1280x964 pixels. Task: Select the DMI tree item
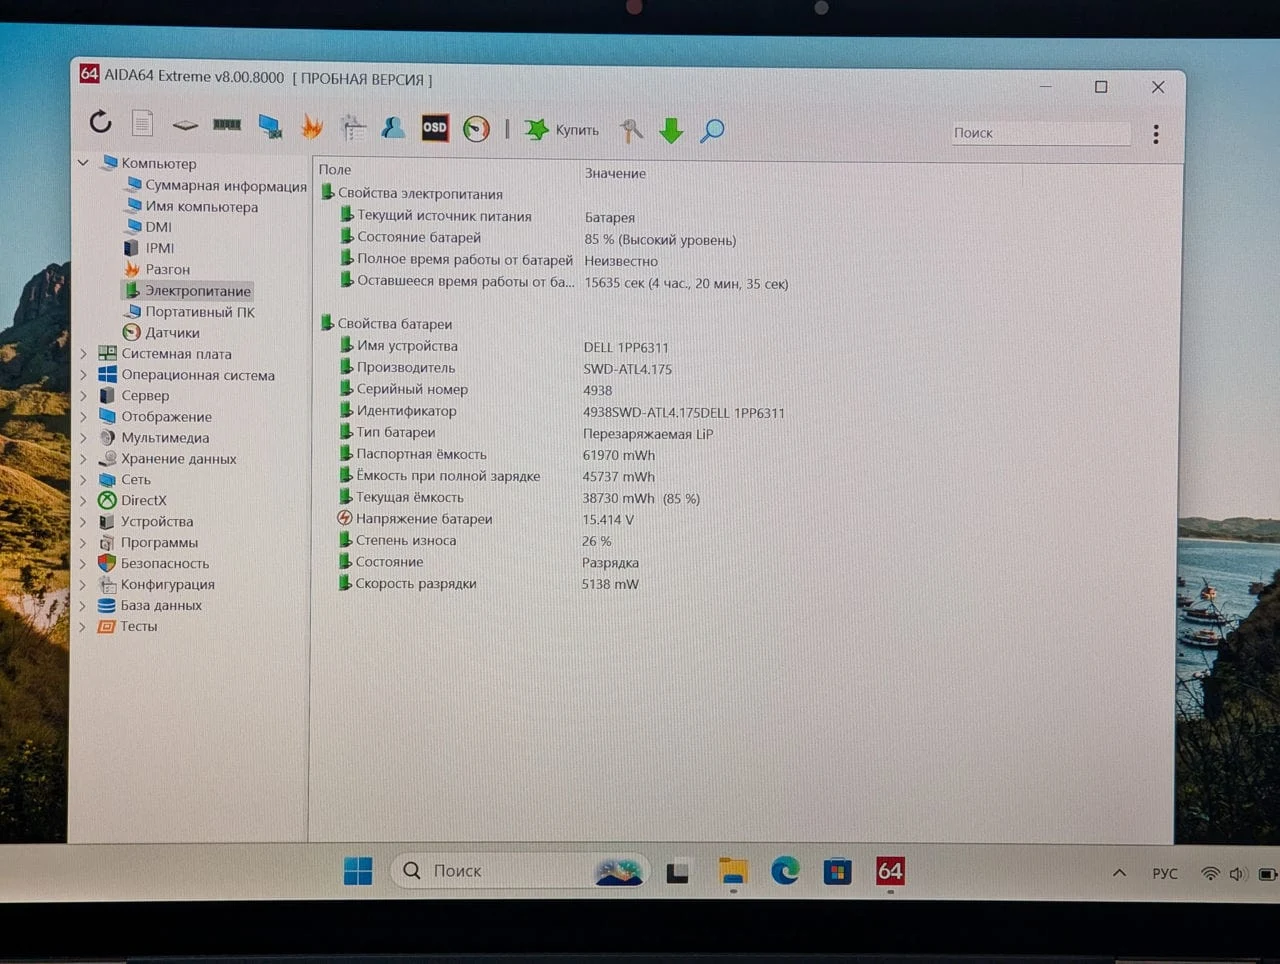click(x=158, y=227)
